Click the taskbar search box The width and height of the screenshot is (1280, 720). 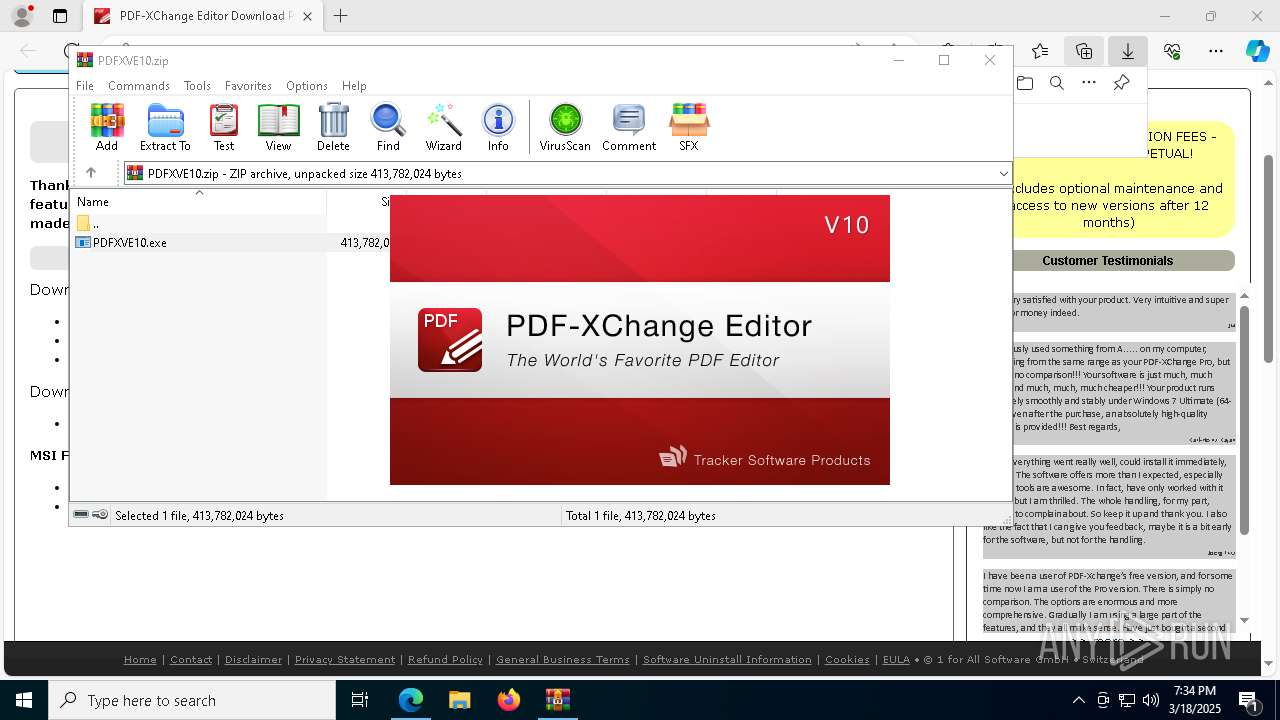click(192, 700)
